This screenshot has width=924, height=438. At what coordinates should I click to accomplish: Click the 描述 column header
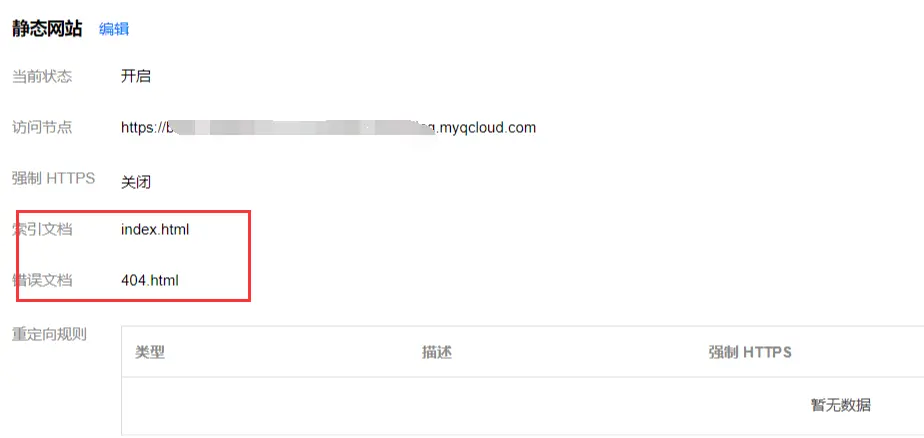click(x=437, y=353)
